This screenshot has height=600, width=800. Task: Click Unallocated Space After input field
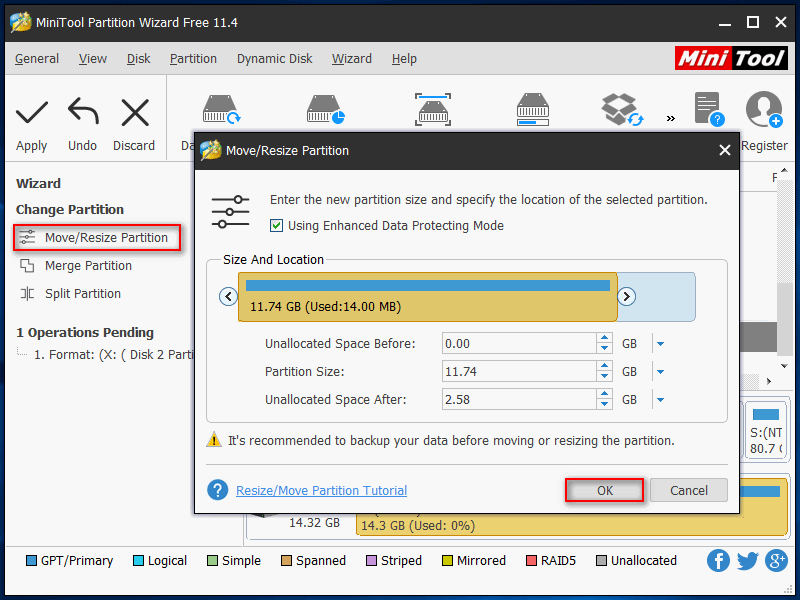point(518,399)
